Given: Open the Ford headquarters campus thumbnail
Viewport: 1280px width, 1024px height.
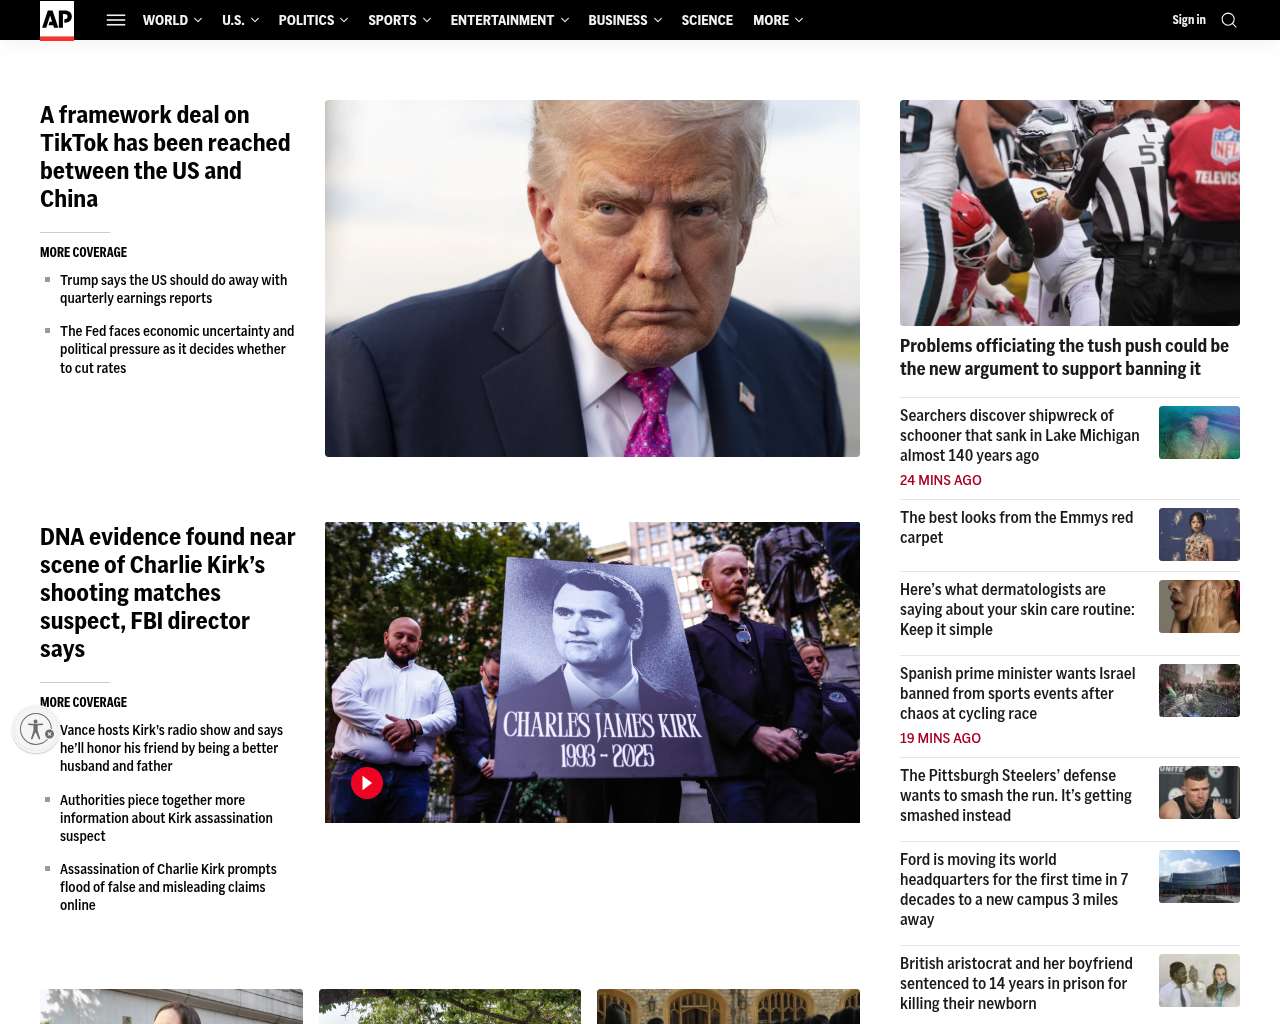Looking at the screenshot, I should [x=1199, y=876].
